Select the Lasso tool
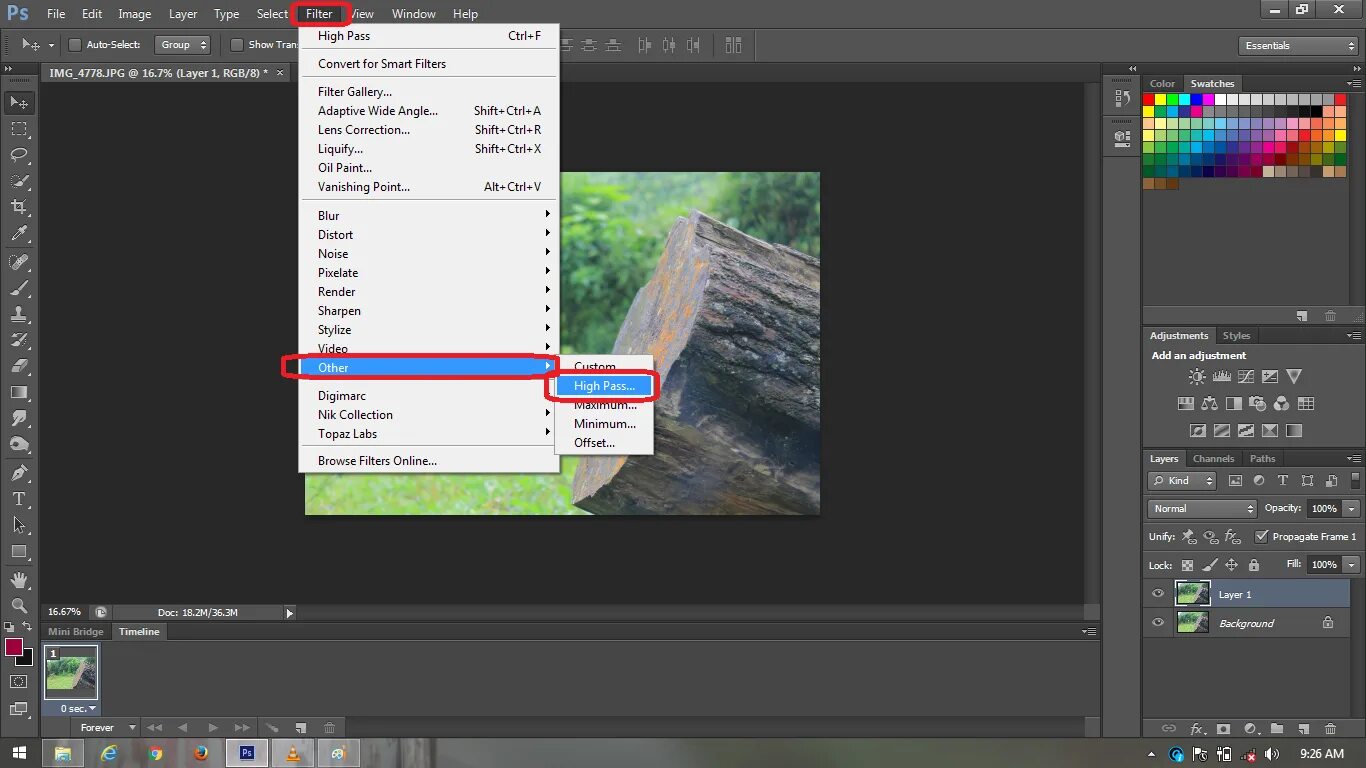The width and height of the screenshot is (1366, 768). (19, 155)
